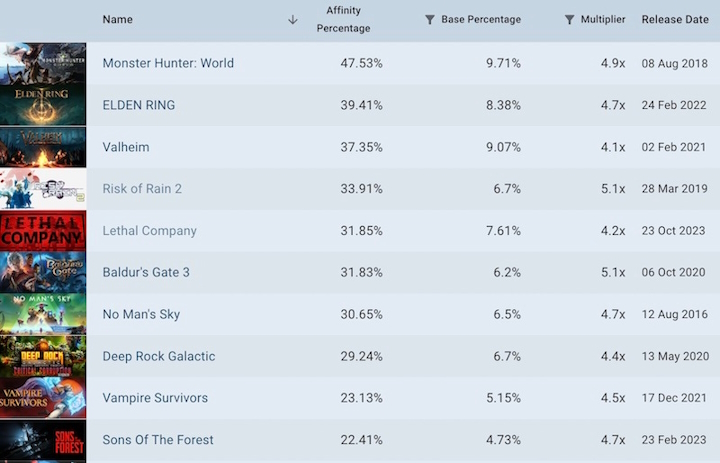Click the Baldur's Gate 3 thumbnail

click(x=43, y=273)
